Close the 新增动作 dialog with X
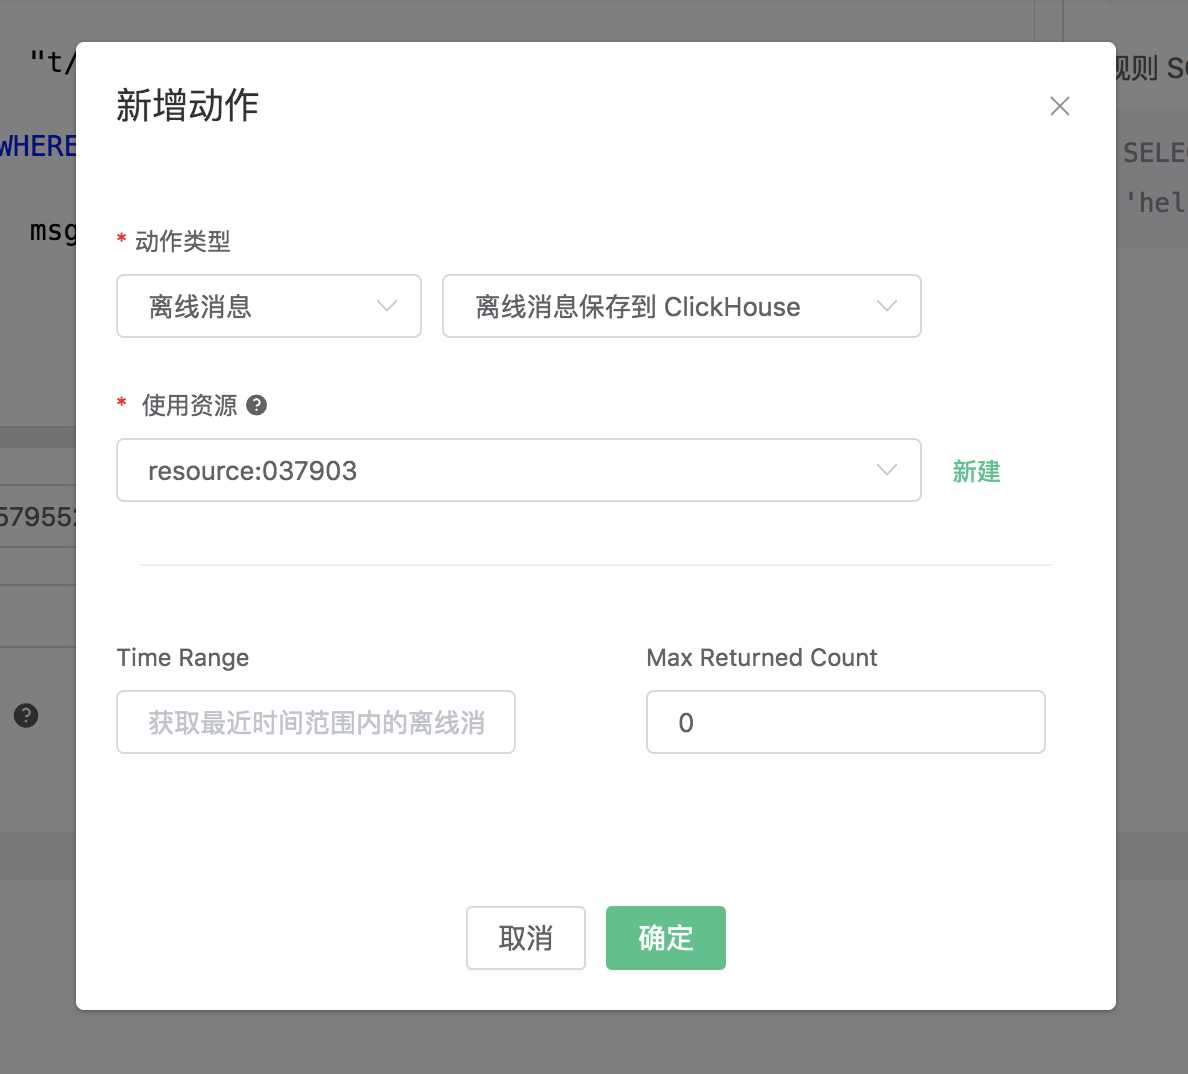Screen dimensions: 1188x1074 click(1060, 106)
